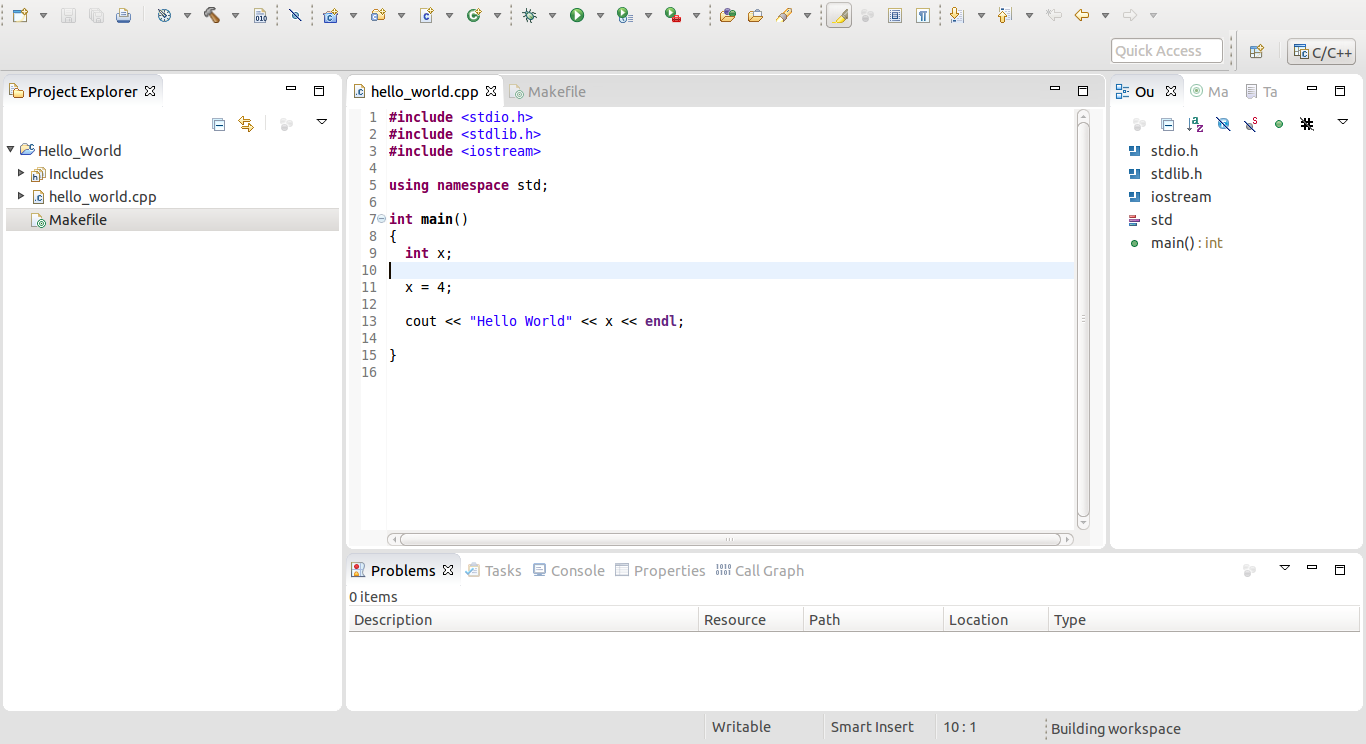
Task: Click the New C++ Class icon
Action: pyautogui.click(x=474, y=15)
